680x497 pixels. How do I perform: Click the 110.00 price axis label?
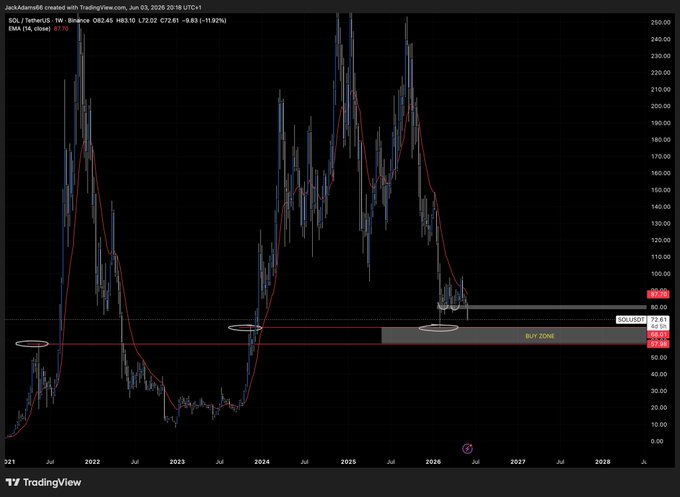[x=660, y=257]
